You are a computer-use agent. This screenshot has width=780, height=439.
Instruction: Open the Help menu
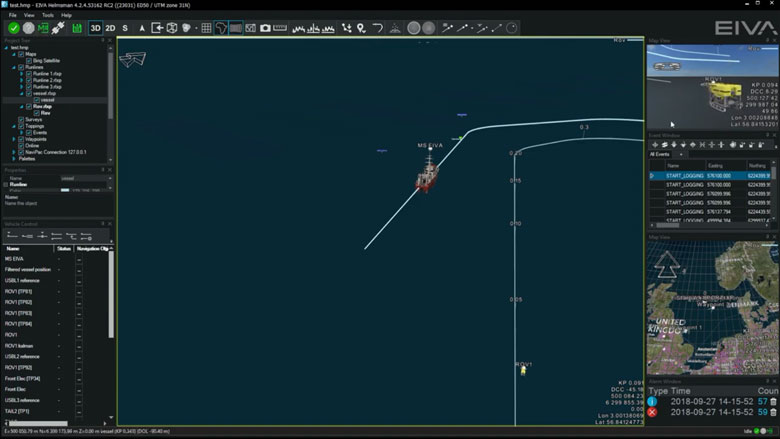pos(66,15)
